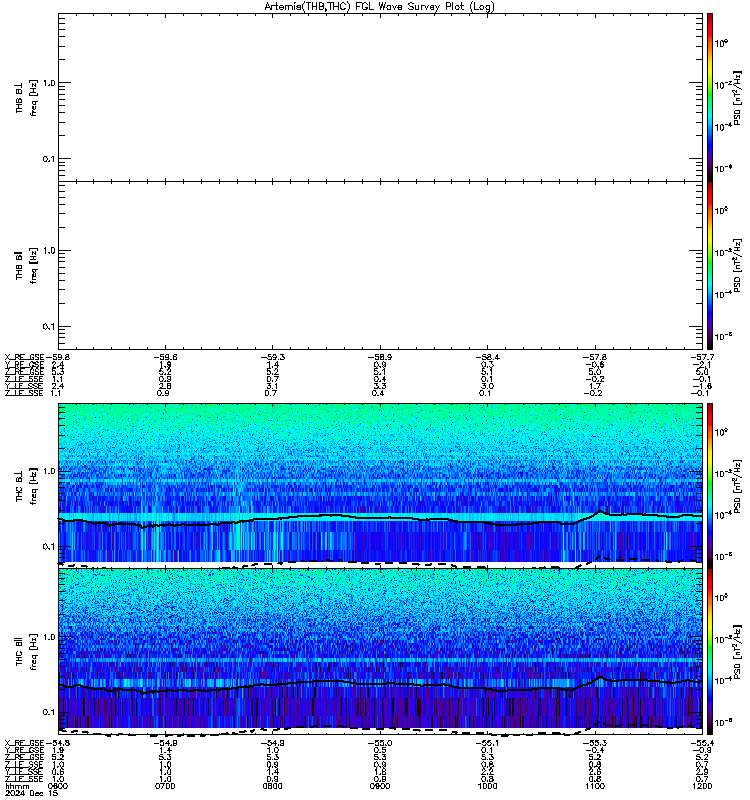Click the THC X_RE_GSE value -55.4
The image size is (750, 800).
pyautogui.click(x=702, y=743)
